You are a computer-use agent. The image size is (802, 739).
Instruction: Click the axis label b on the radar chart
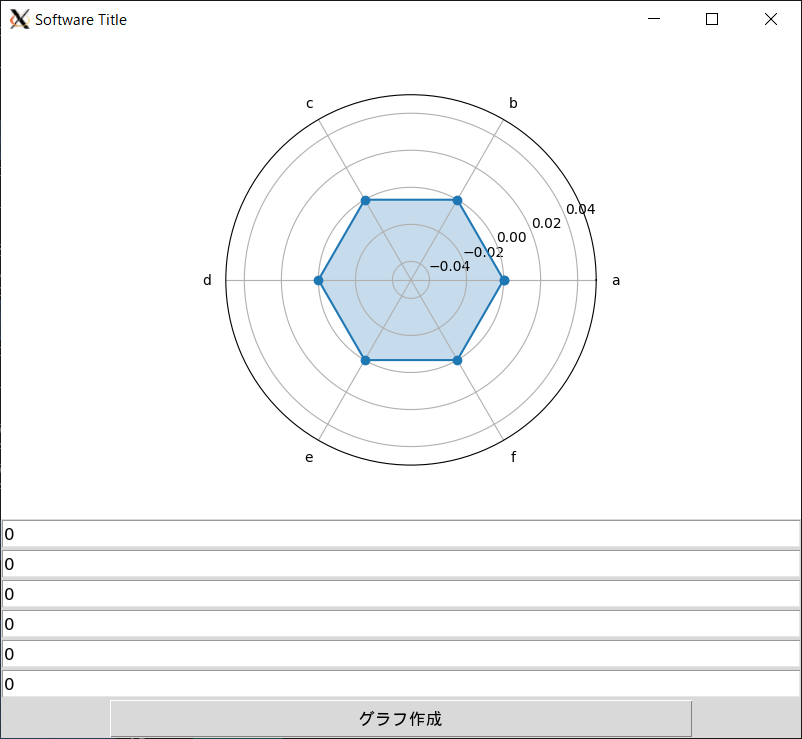512,102
